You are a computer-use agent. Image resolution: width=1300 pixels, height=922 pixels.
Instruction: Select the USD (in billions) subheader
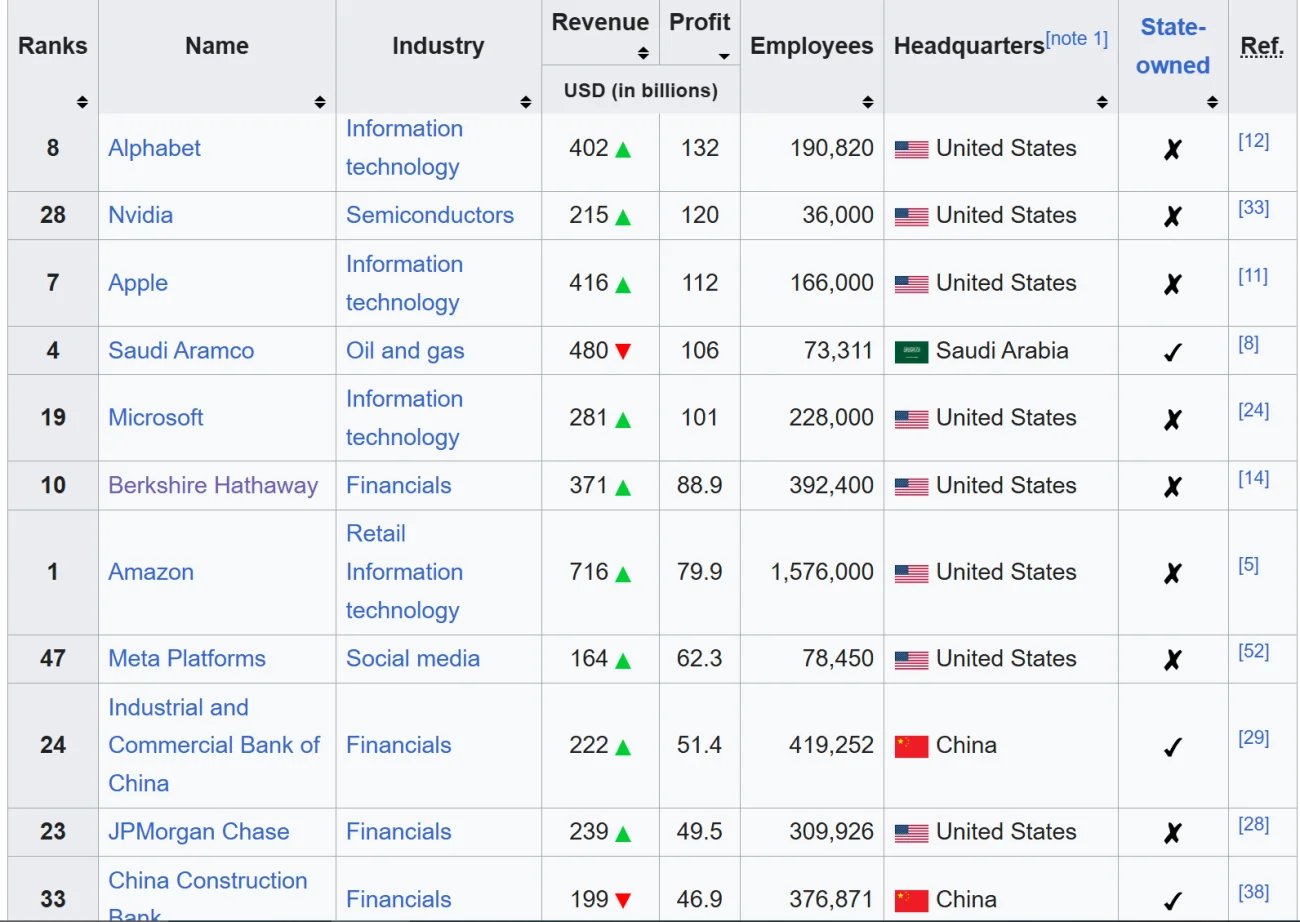point(641,90)
